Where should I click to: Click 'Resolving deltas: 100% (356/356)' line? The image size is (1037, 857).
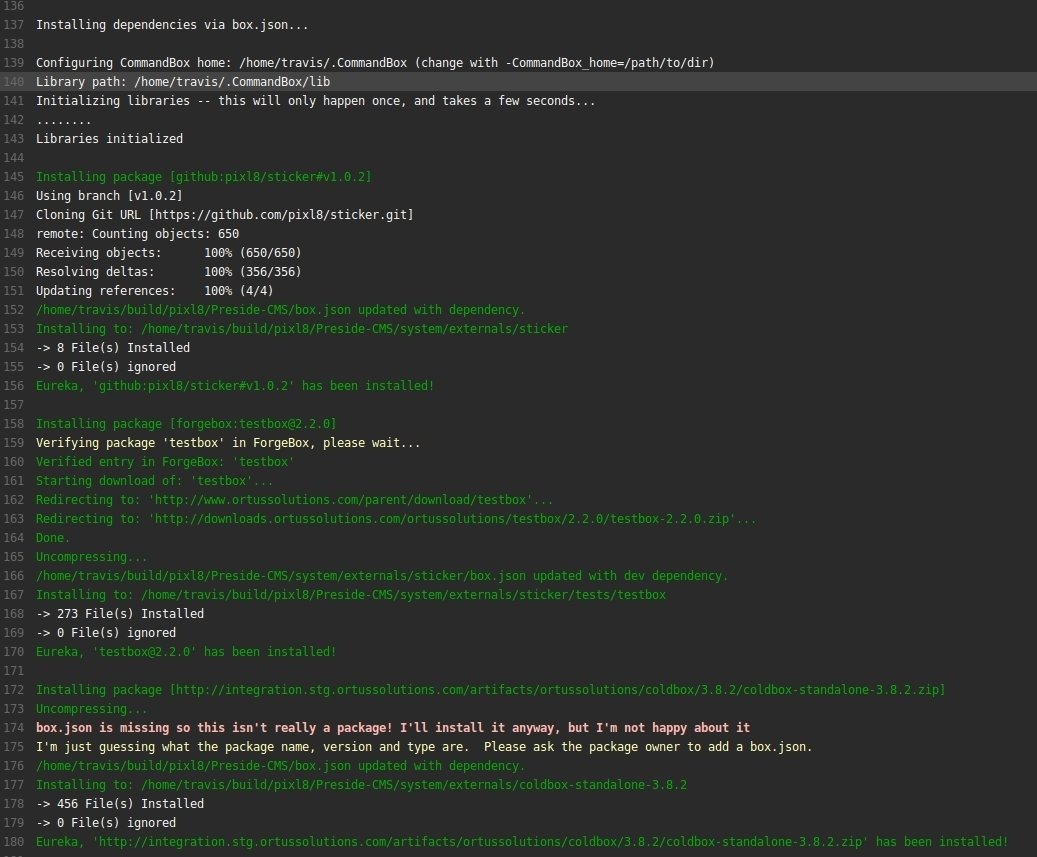click(x=169, y=272)
